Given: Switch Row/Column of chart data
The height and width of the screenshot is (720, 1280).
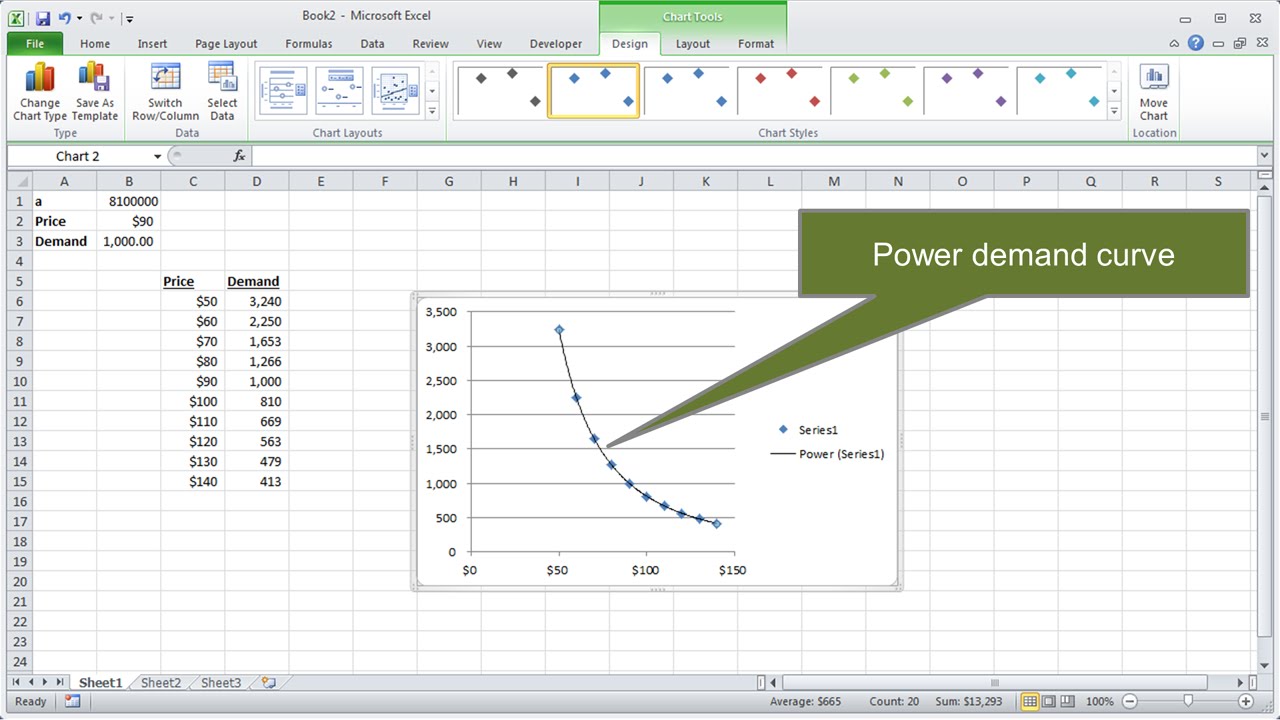Looking at the screenshot, I should click(x=165, y=92).
